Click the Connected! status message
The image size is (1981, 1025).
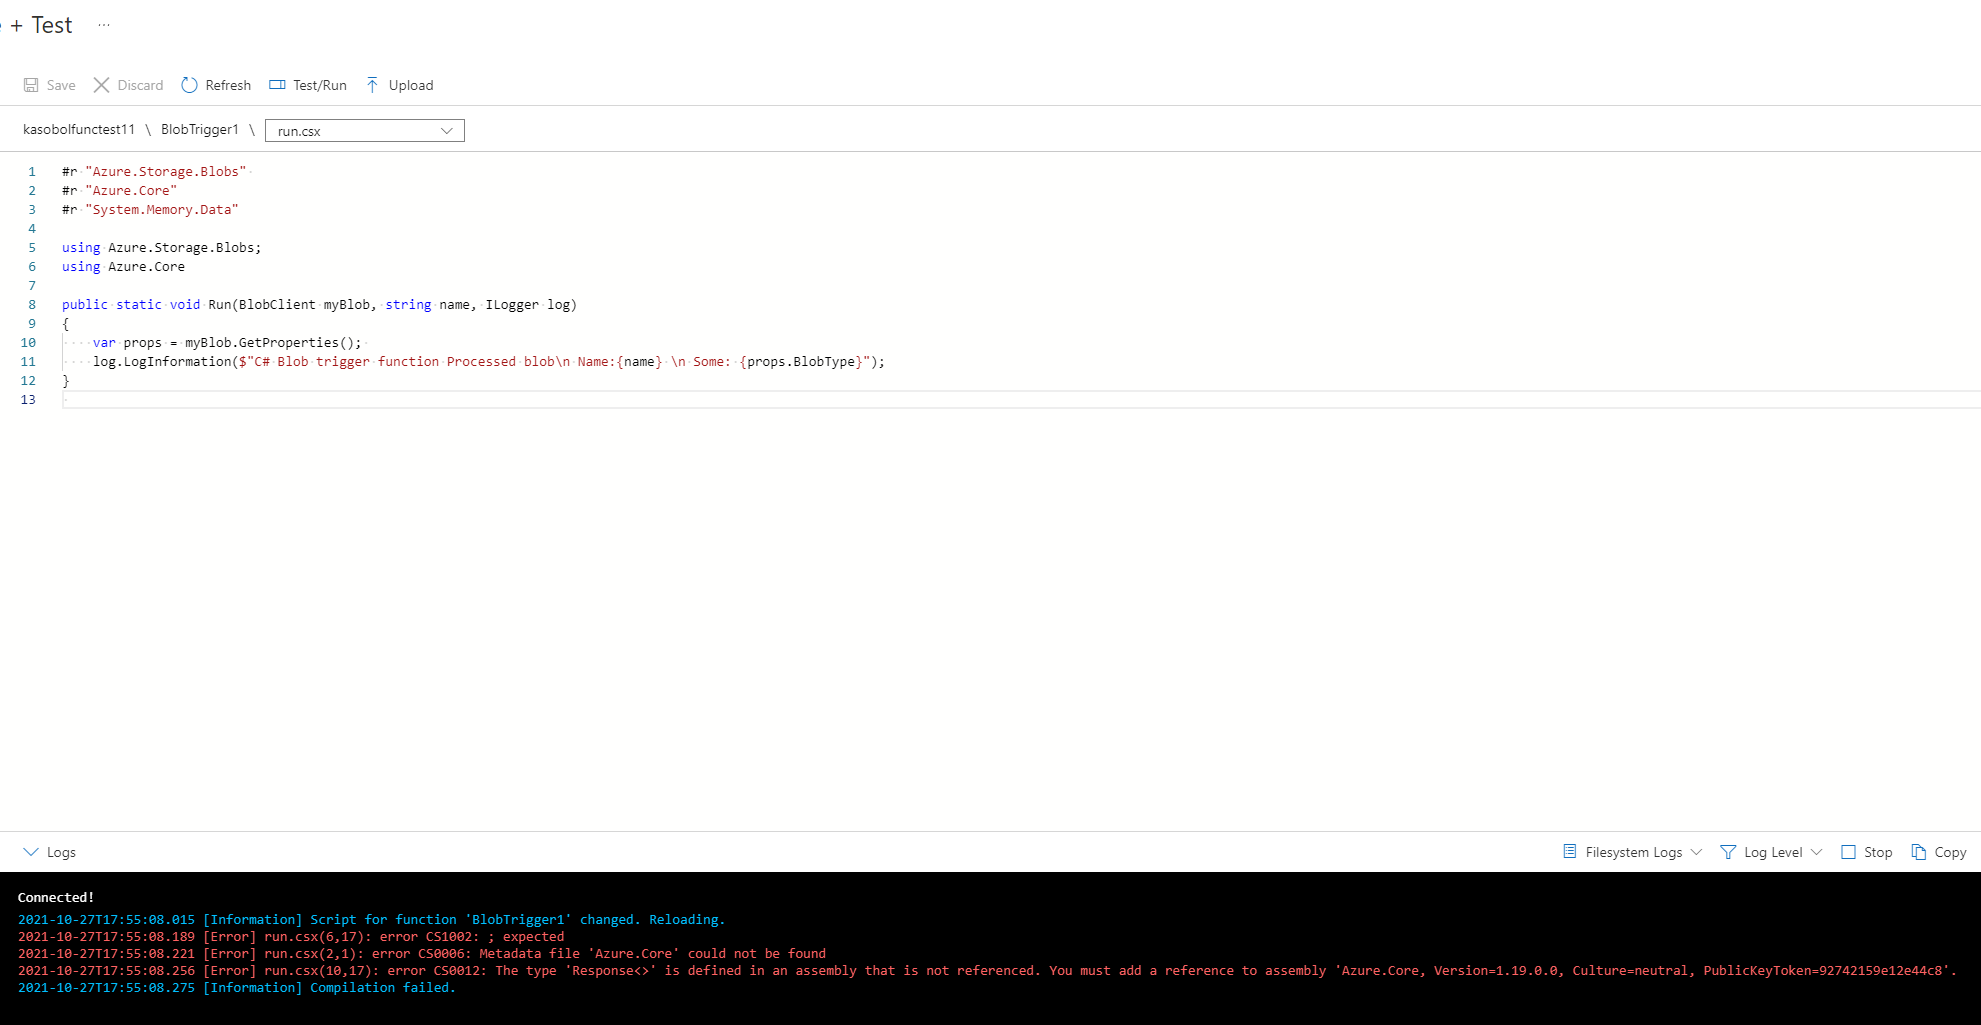tap(56, 897)
